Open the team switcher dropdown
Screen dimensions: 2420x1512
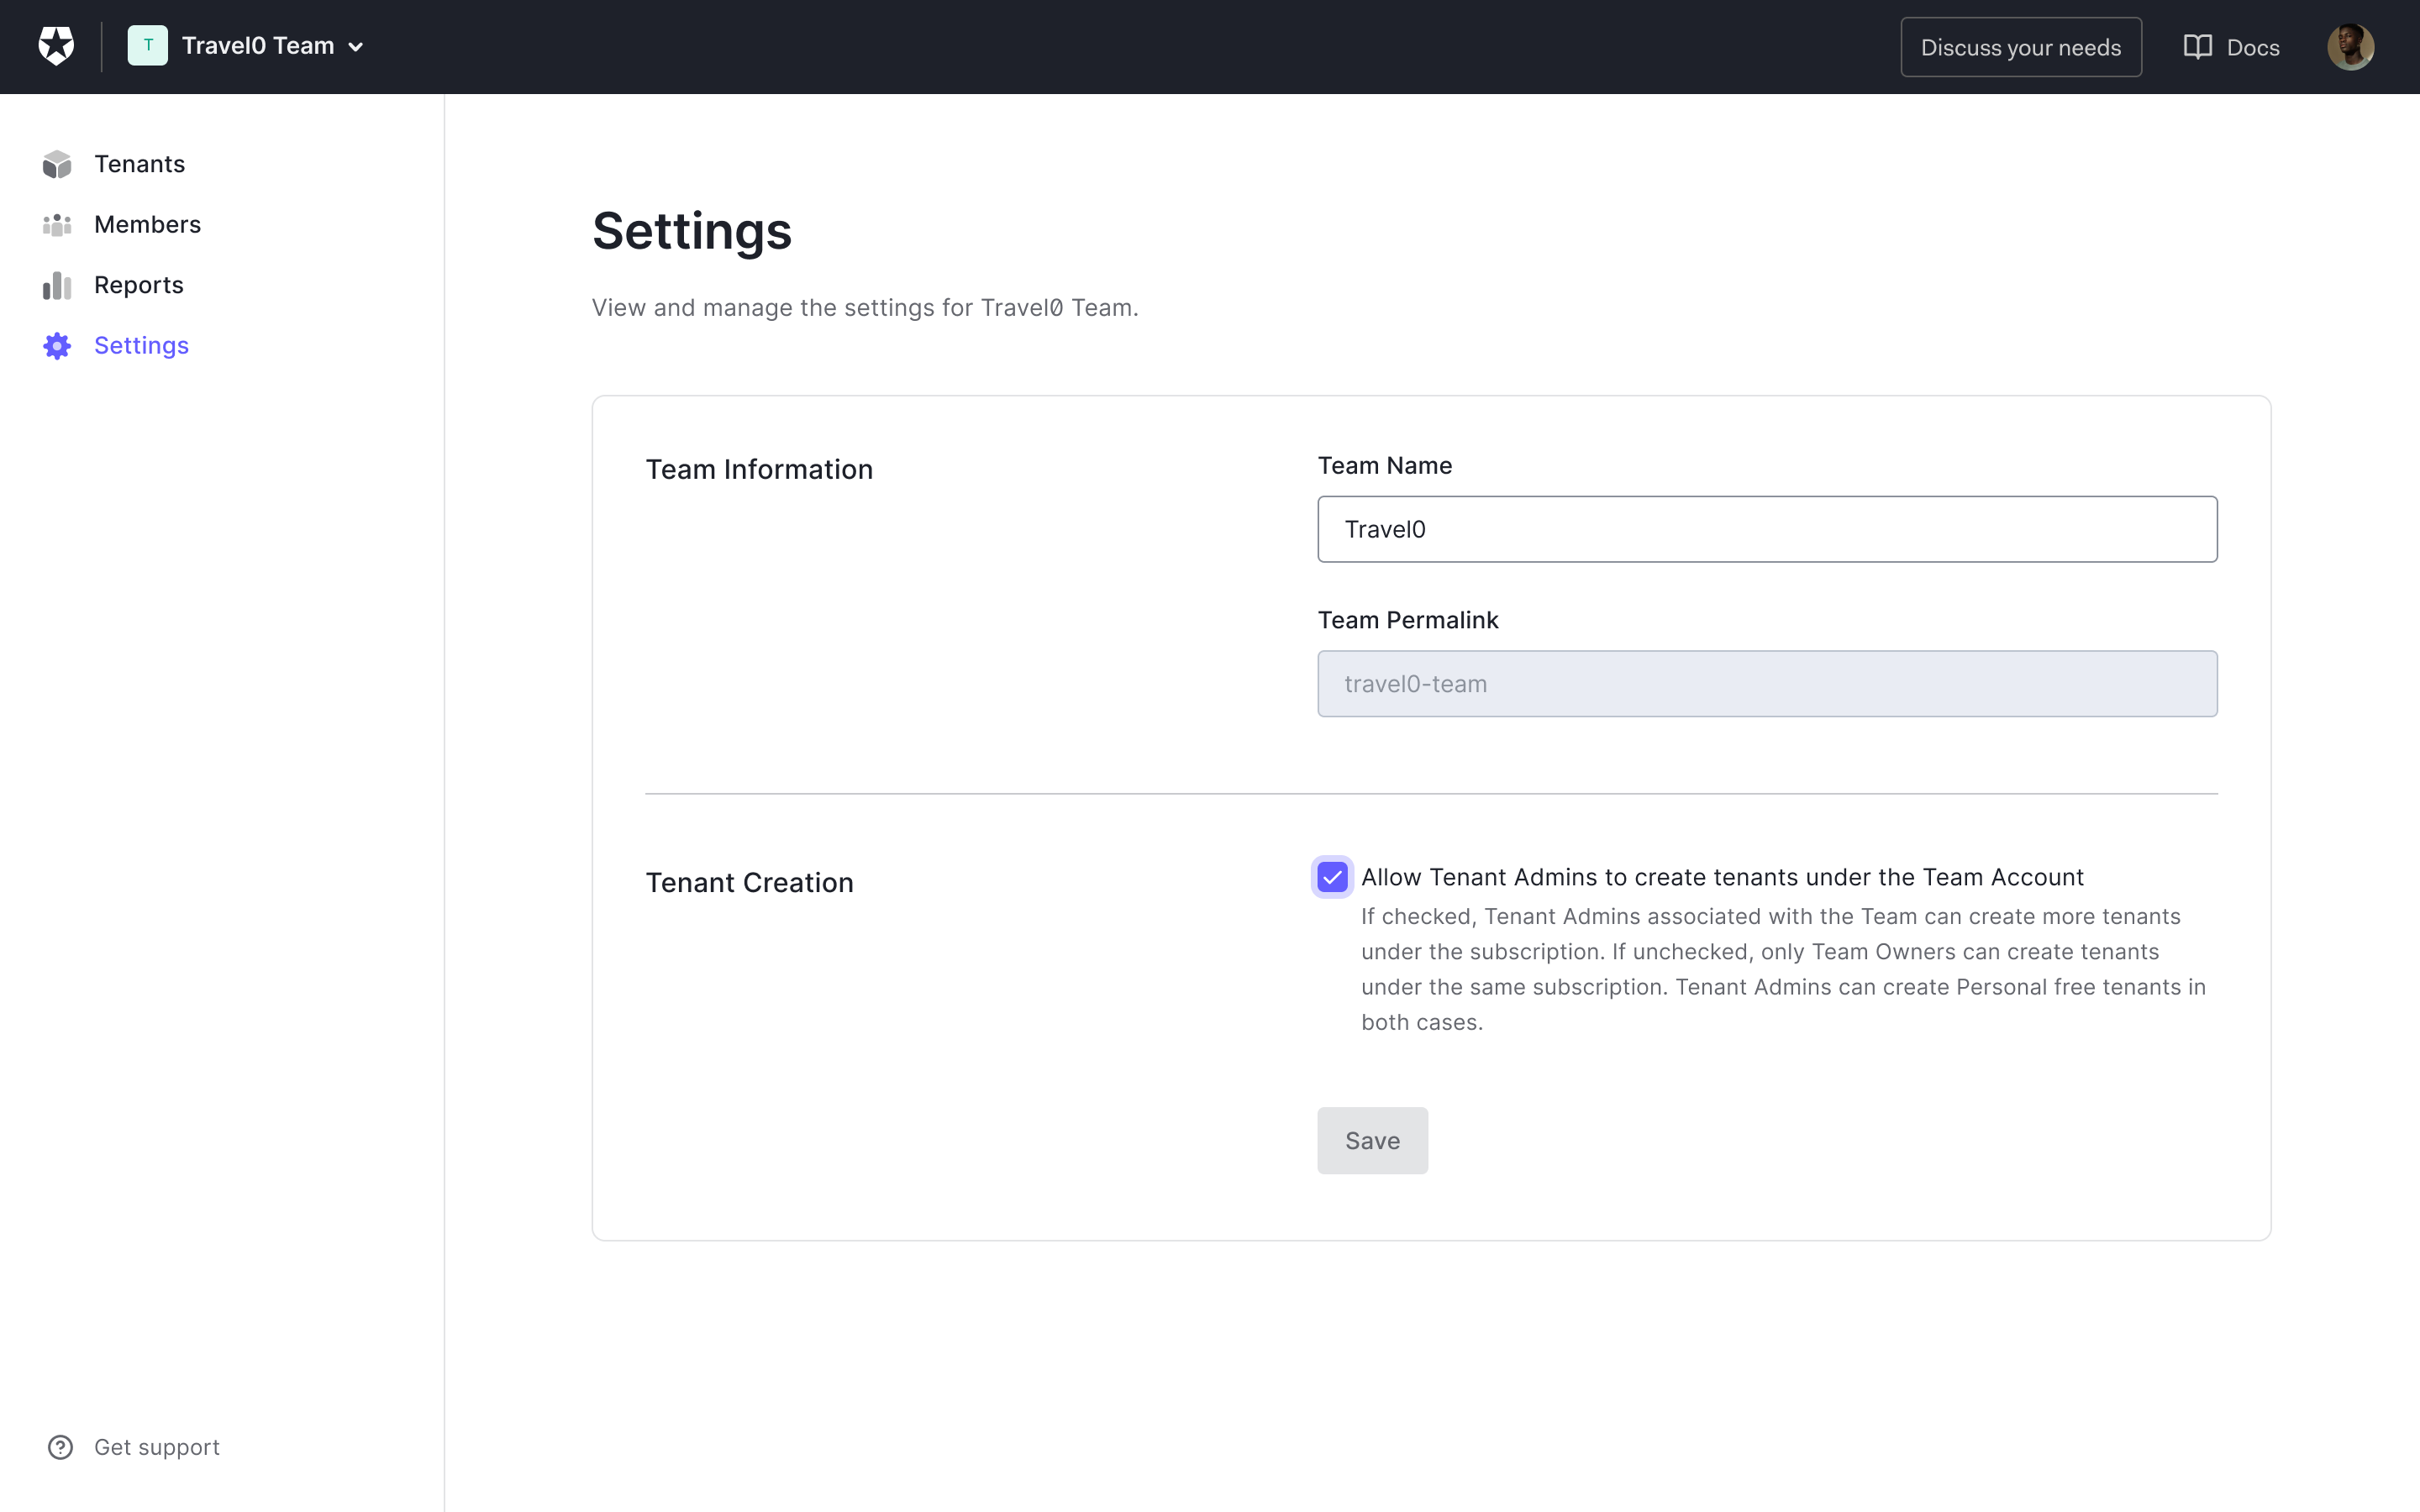250,47
